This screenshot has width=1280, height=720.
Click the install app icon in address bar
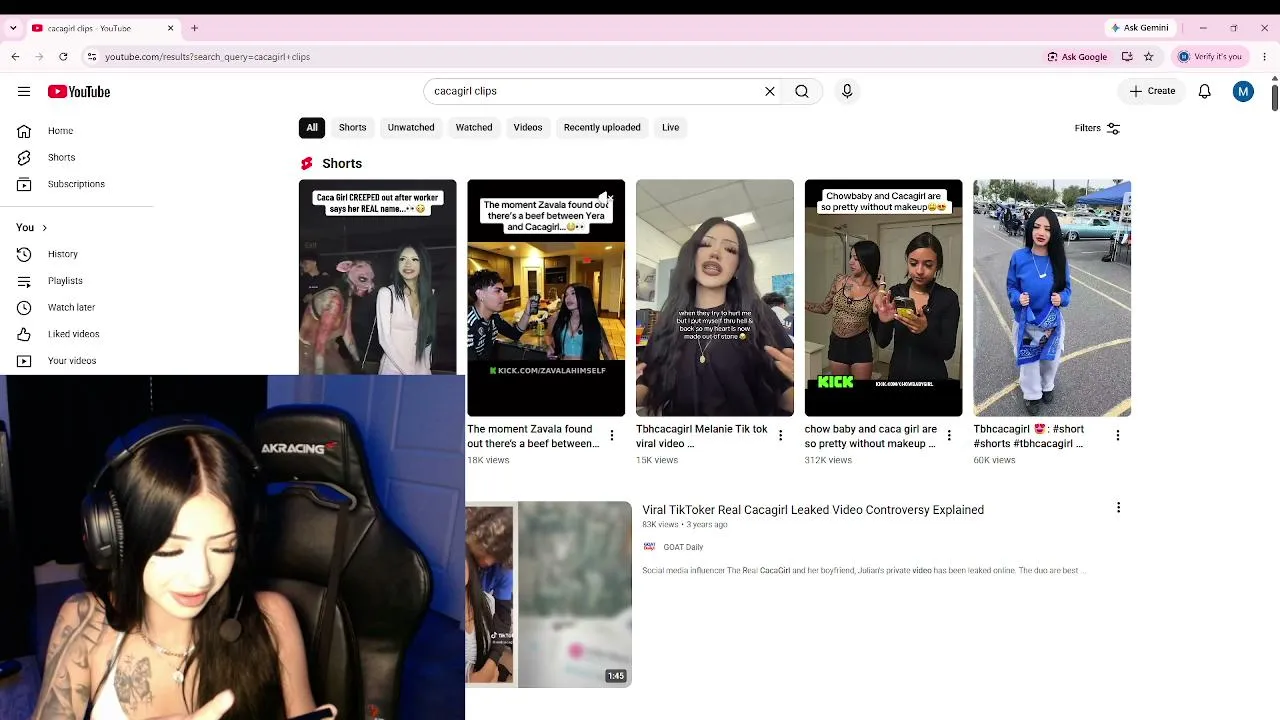coord(1127,57)
